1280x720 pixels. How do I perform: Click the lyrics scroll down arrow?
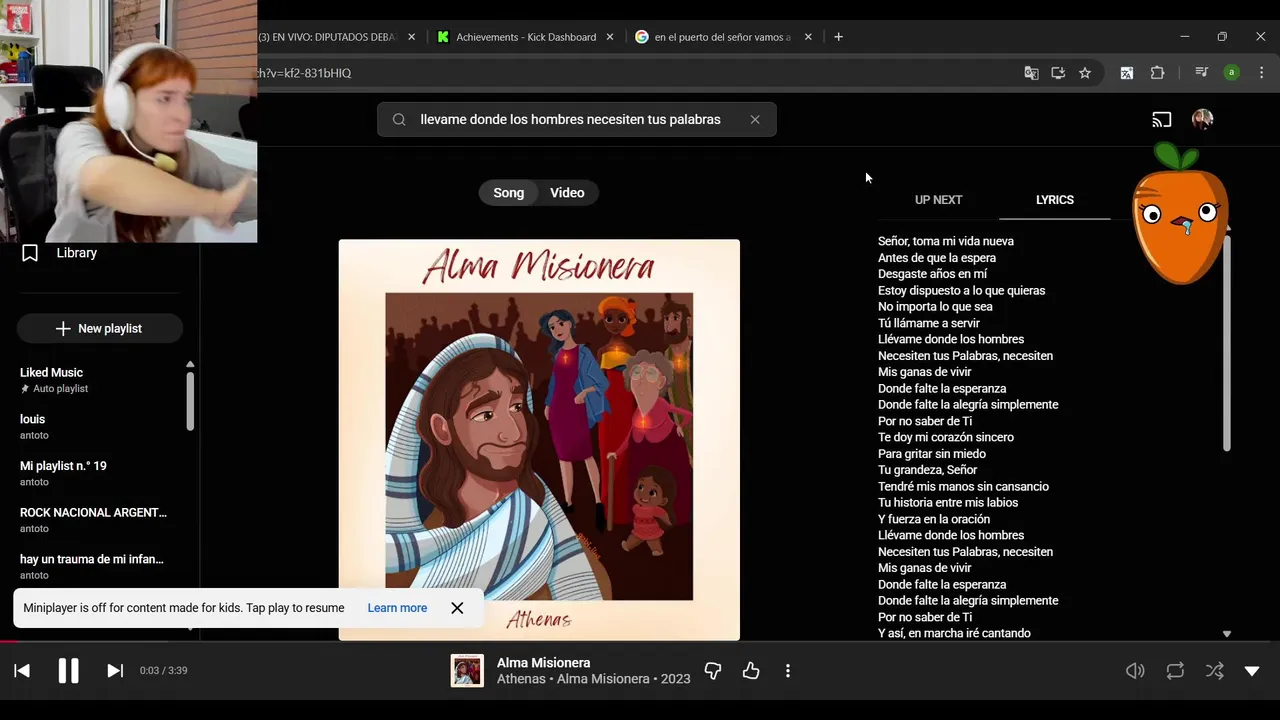click(1227, 634)
